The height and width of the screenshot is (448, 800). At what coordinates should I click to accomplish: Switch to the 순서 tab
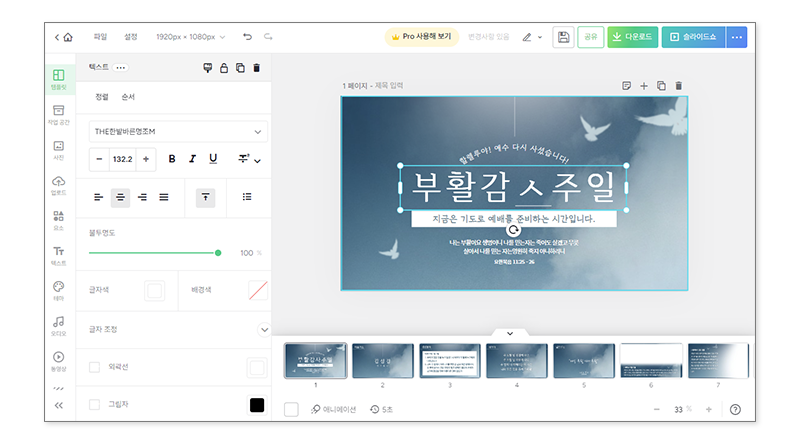coord(128,97)
